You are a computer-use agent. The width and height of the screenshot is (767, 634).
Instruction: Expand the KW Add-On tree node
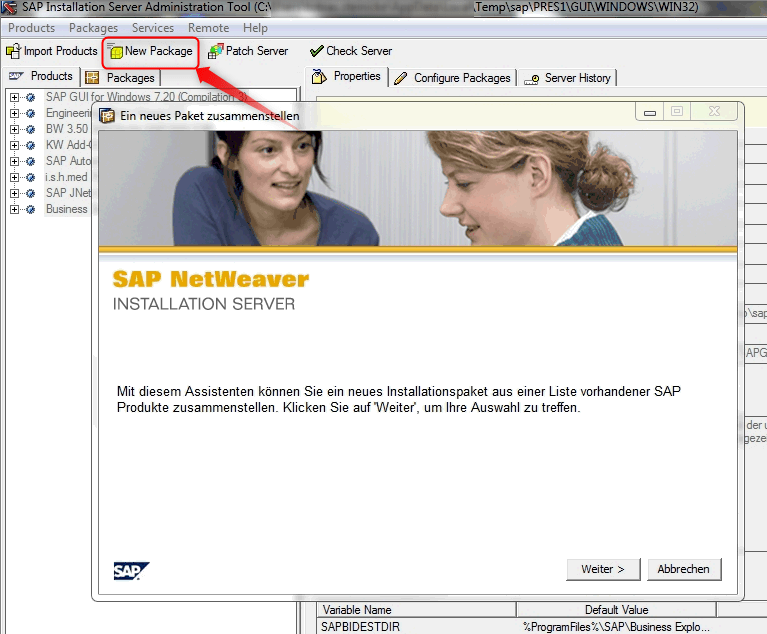click(14, 145)
